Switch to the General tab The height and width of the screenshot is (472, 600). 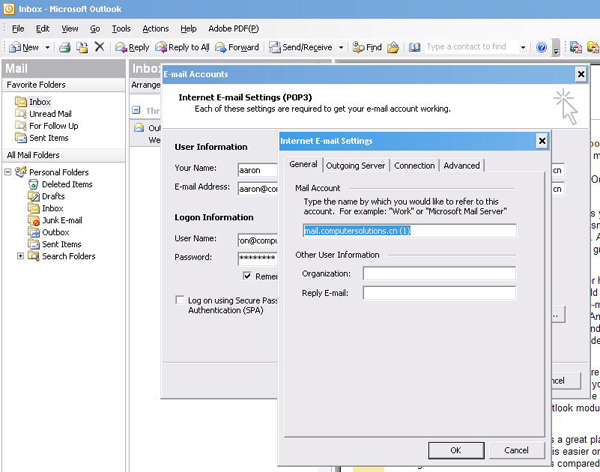coord(303,164)
